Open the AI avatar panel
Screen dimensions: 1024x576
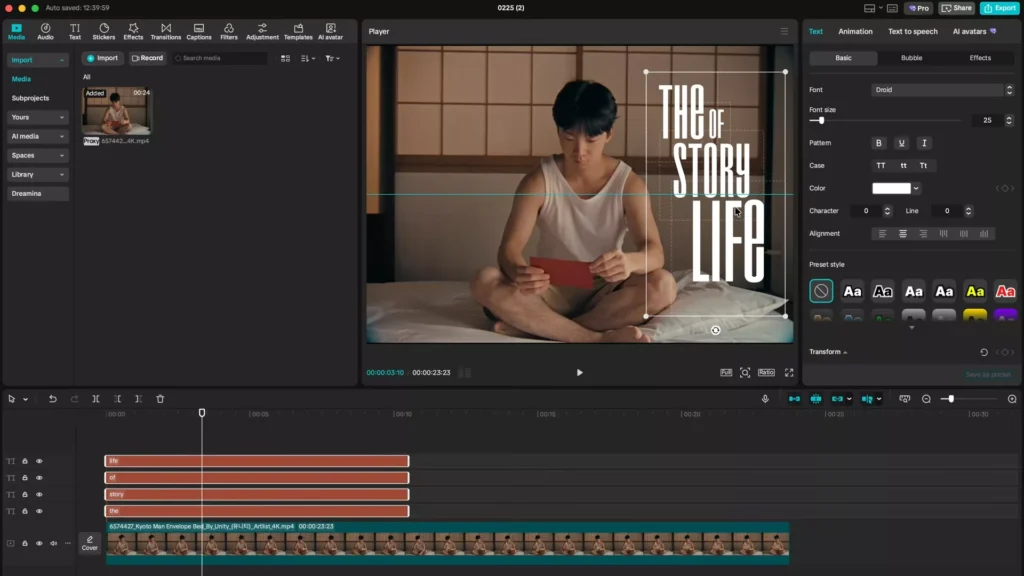click(x=330, y=31)
